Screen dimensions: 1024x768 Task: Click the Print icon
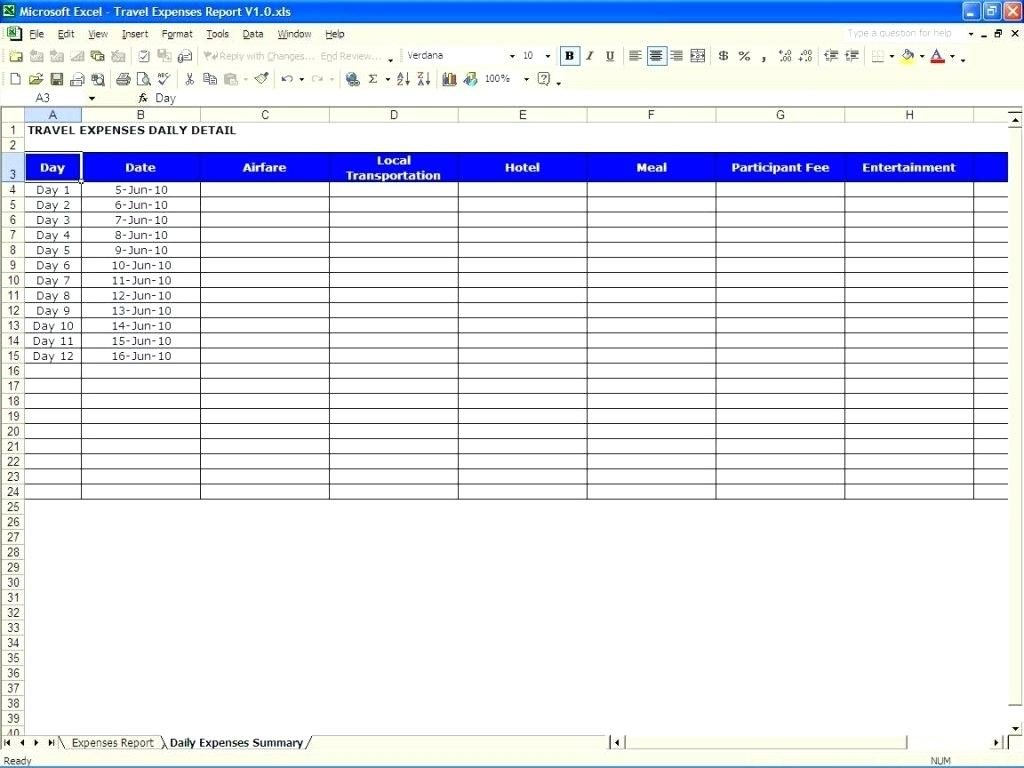123,79
